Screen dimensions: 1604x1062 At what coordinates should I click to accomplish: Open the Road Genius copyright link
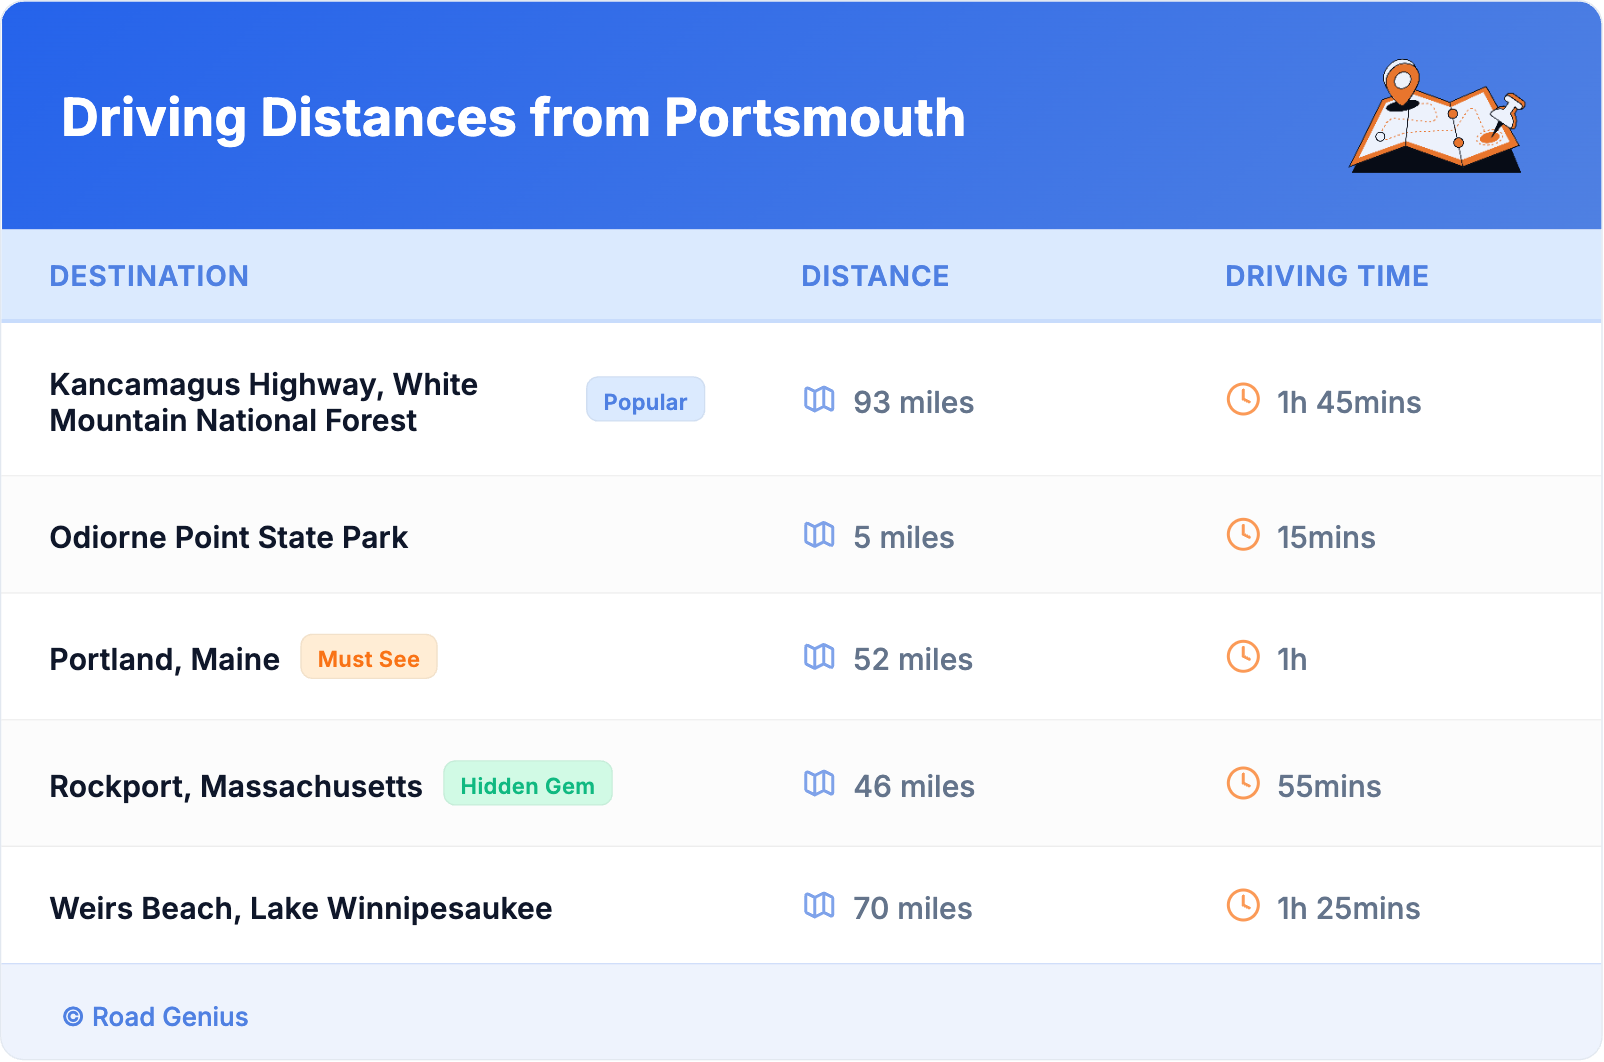[156, 1017]
